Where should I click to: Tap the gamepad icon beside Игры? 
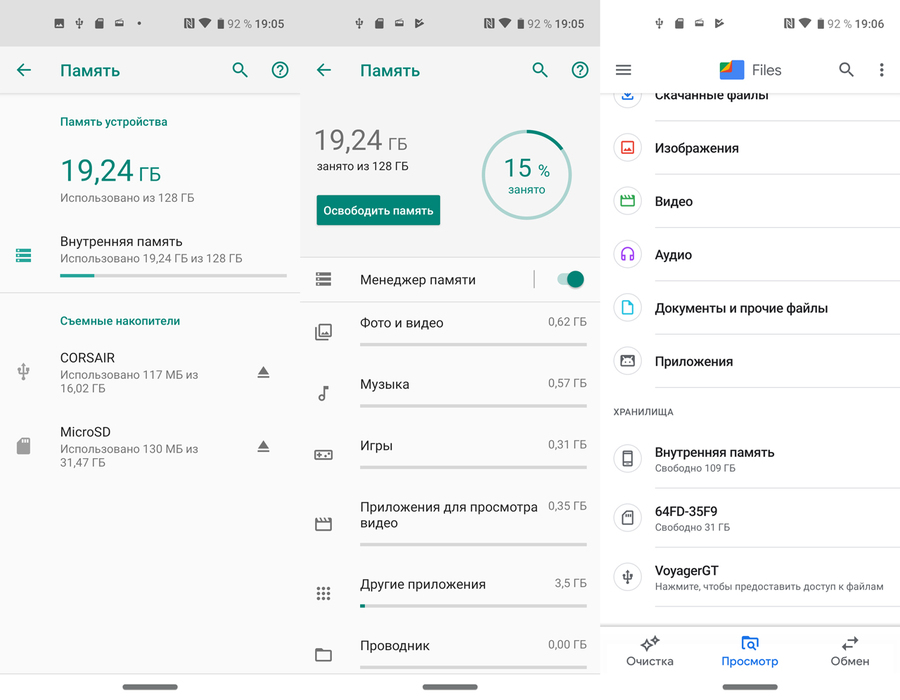tap(323, 455)
